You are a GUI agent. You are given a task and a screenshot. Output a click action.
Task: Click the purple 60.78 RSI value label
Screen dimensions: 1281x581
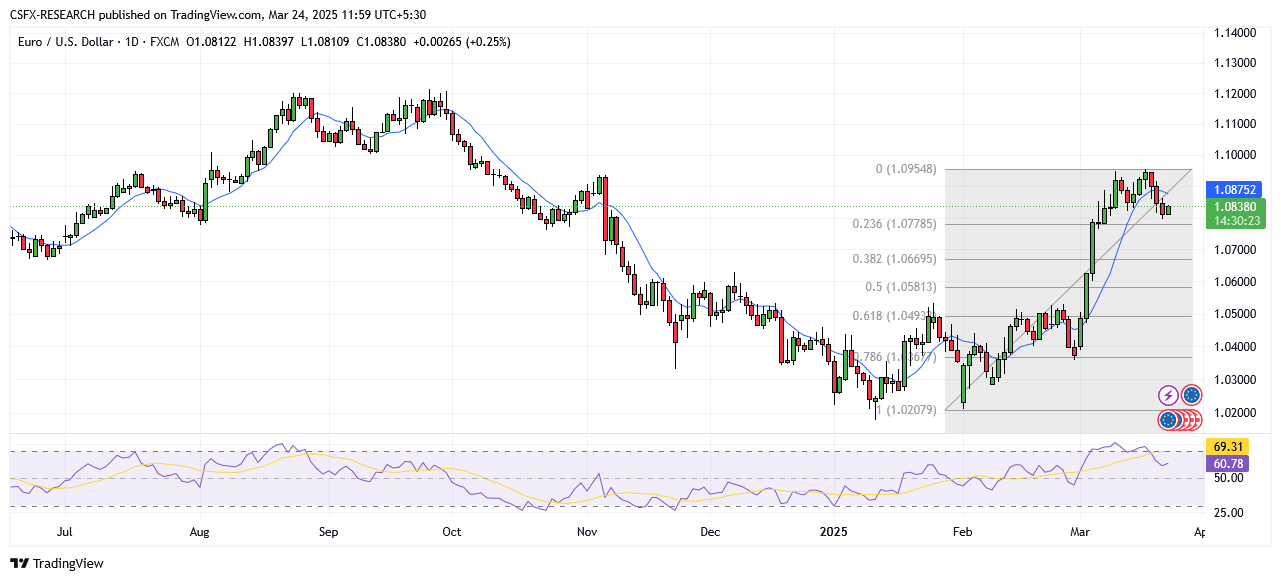pyautogui.click(x=1228, y=464)
